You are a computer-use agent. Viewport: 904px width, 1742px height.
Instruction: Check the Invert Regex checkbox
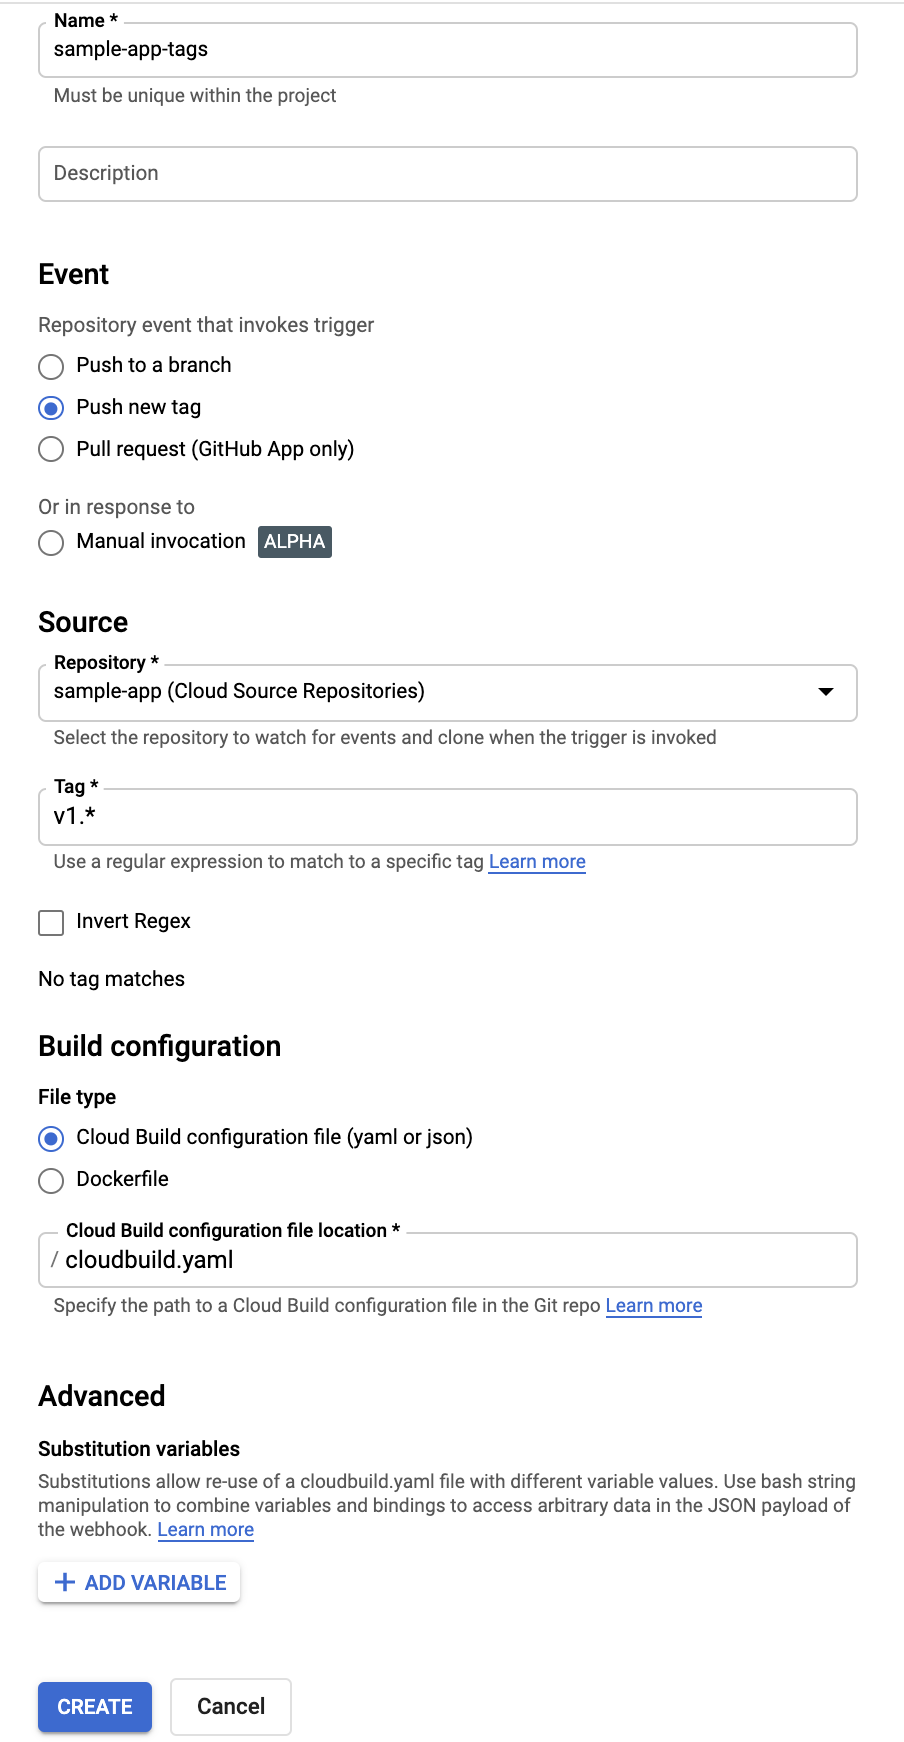click(50, 922)
